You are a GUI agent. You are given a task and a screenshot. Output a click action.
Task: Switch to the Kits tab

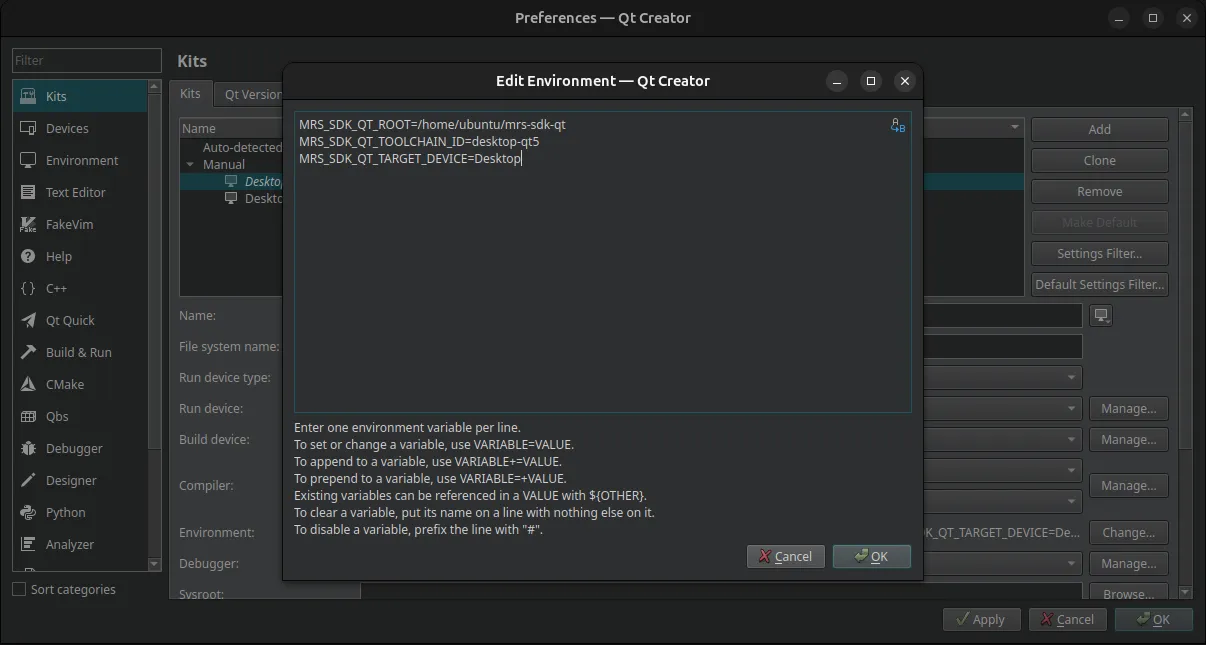[x=190, y=94]
